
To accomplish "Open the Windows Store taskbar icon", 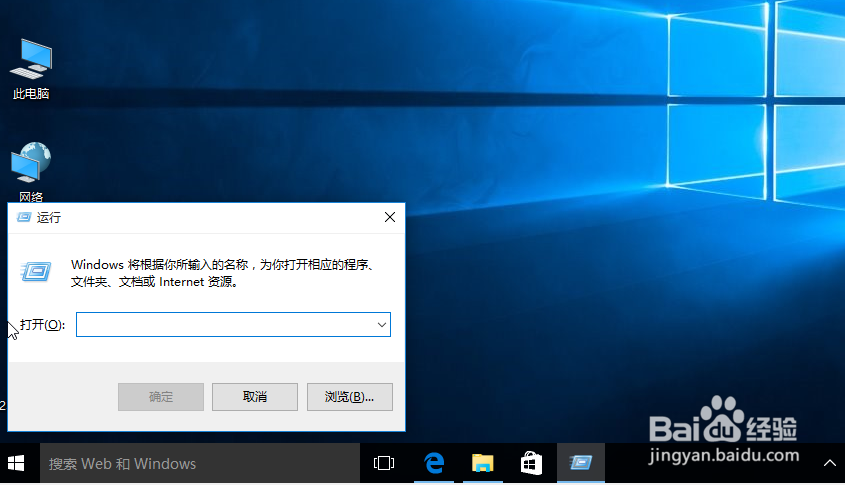I will pyautogui.click(x=531, y=463).
